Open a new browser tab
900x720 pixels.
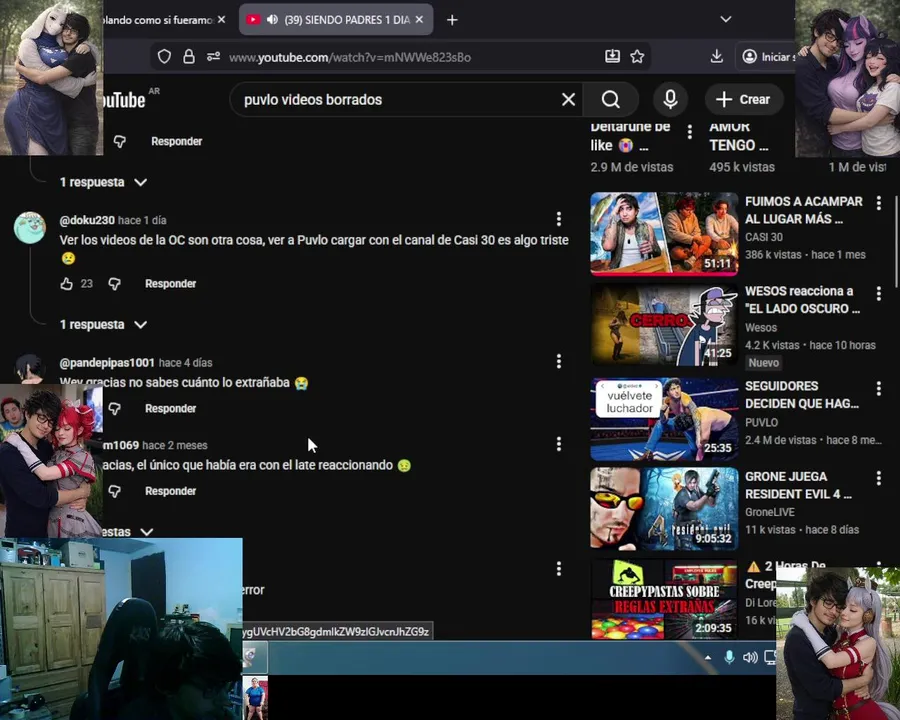tap(452, 20)
